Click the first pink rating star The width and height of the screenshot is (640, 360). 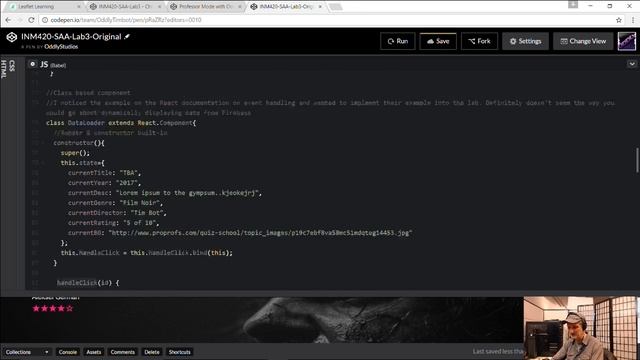coord(36,309)
